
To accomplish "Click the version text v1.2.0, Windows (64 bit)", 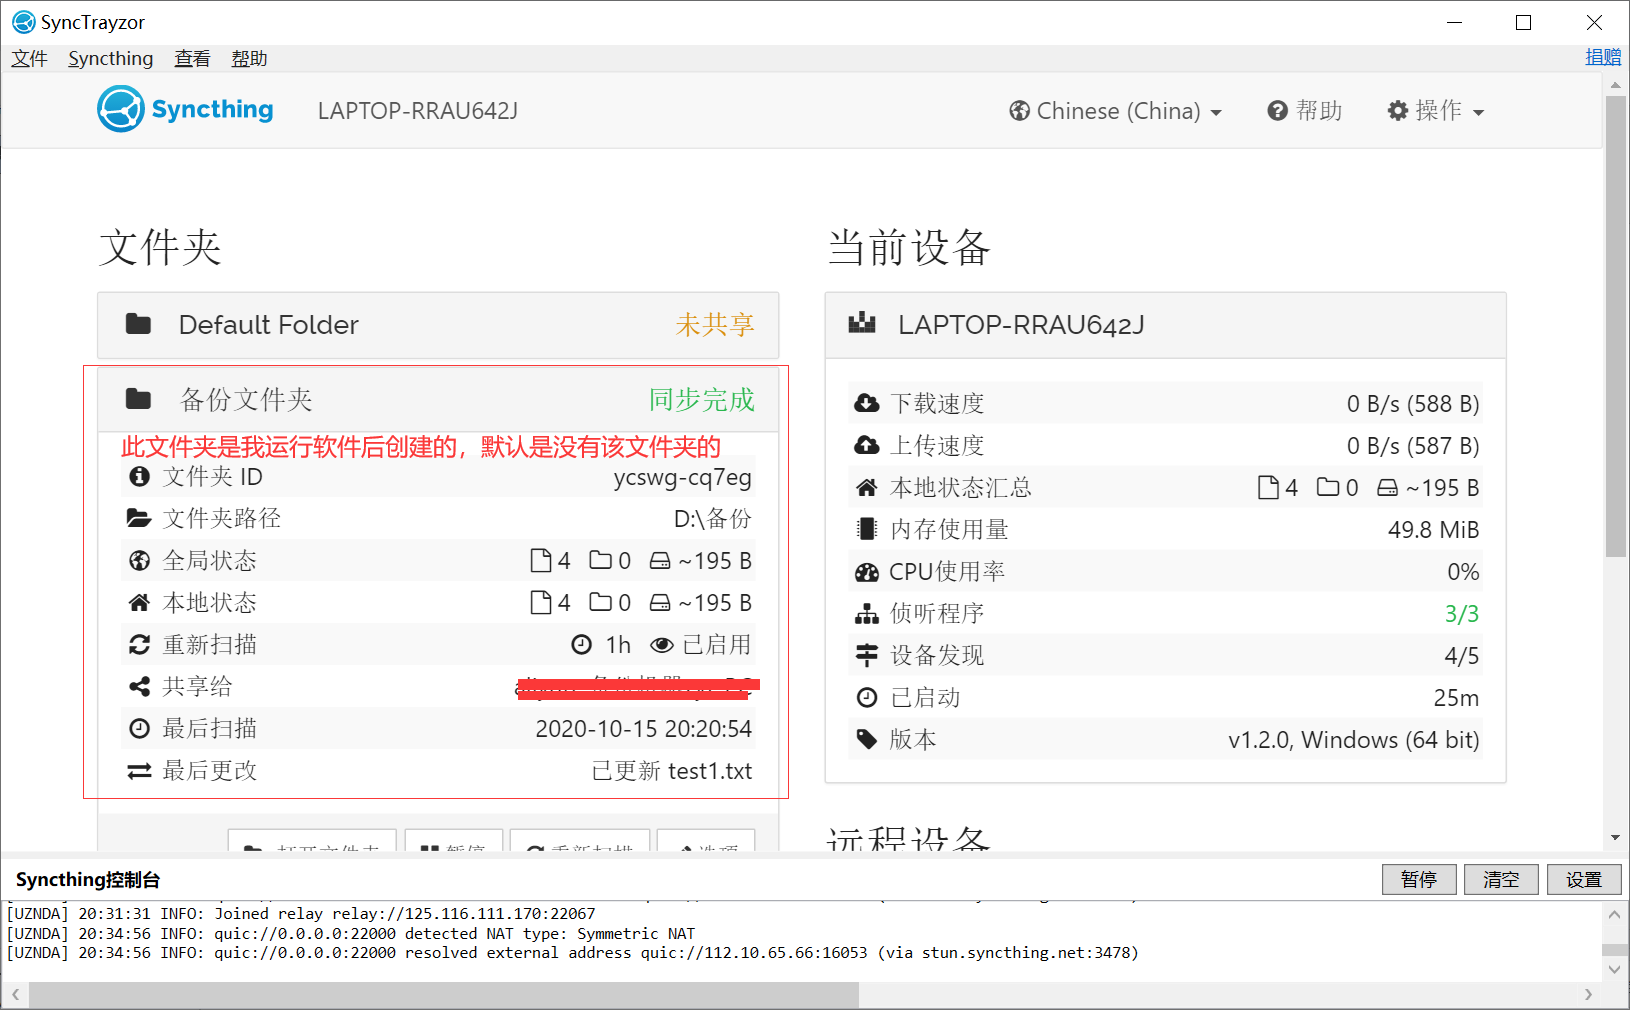I will coord(1354,740).
